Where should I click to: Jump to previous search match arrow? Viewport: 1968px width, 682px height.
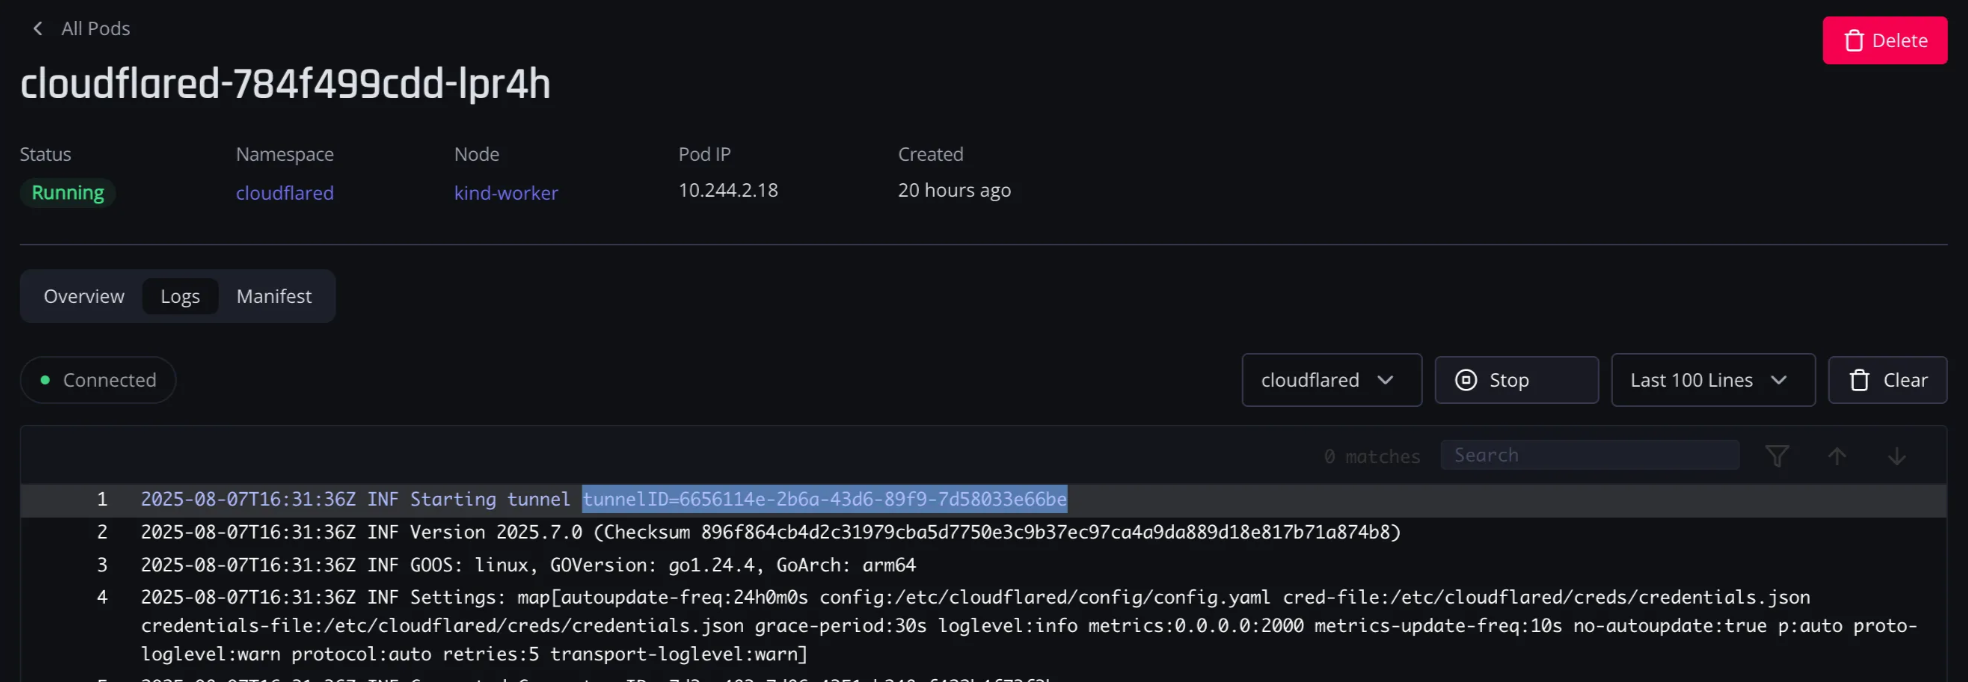pos(1837,456)
